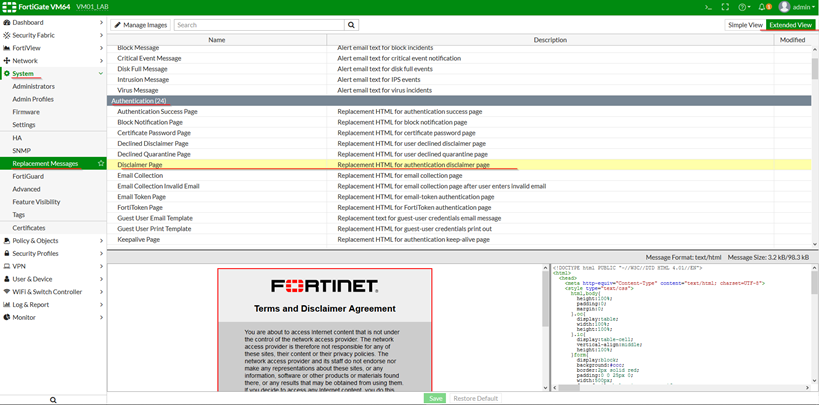
Task: Click the Restore Default button
Action: pos(475,398)
